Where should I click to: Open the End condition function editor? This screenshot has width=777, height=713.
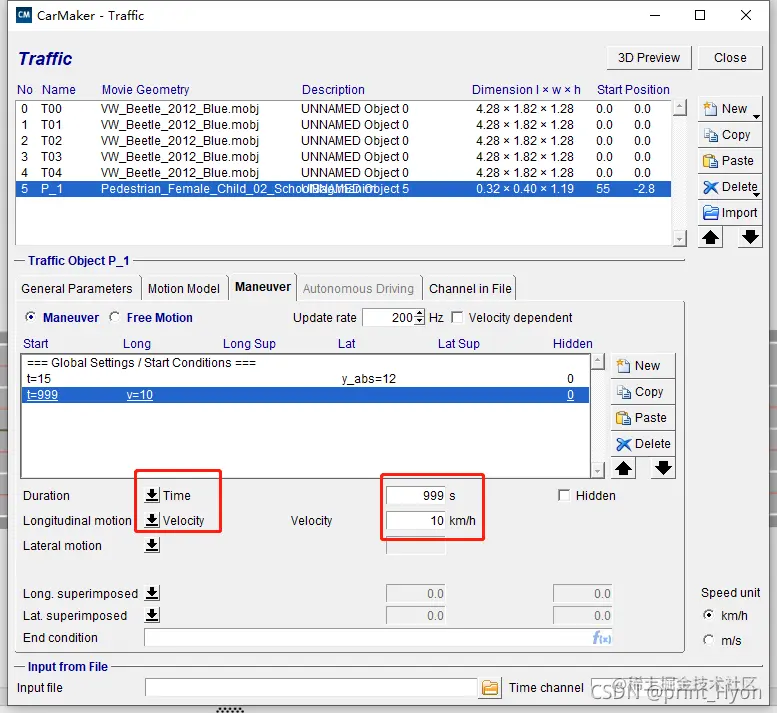[x=602, y=638]
